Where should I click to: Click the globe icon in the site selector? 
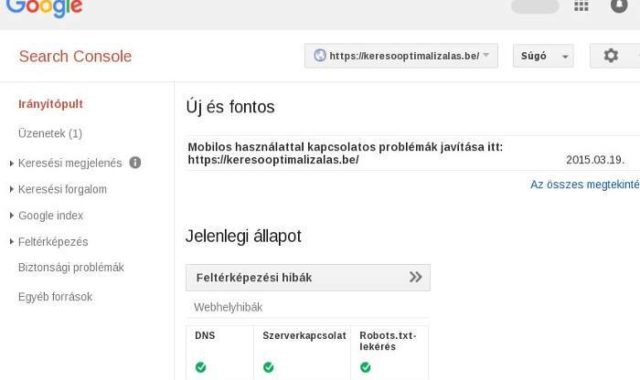point(320,55)
